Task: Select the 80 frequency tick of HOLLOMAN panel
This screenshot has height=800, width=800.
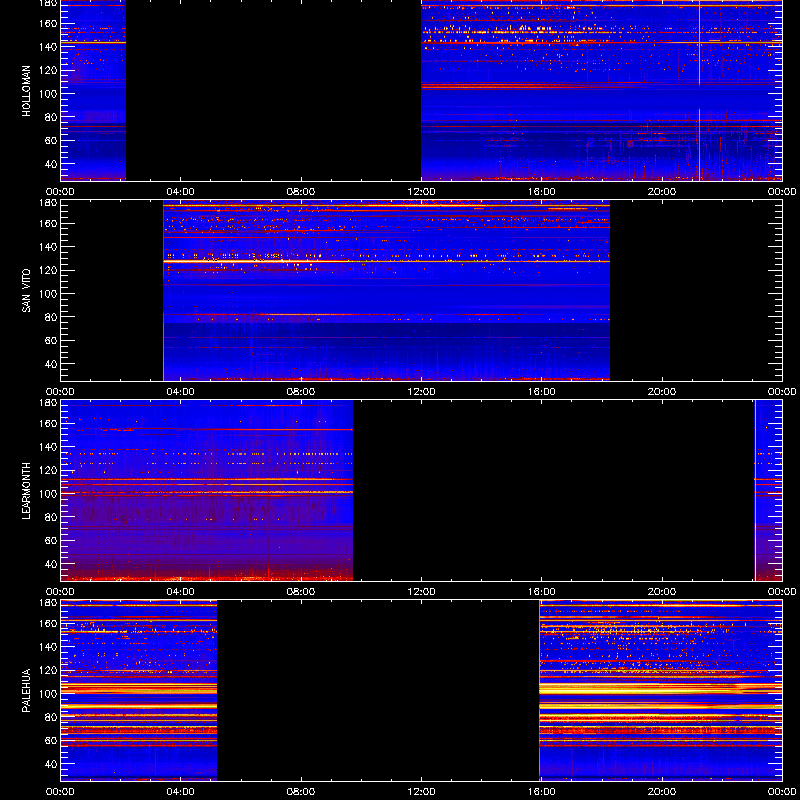Action: pyautogui.click(x=52, y=117)
